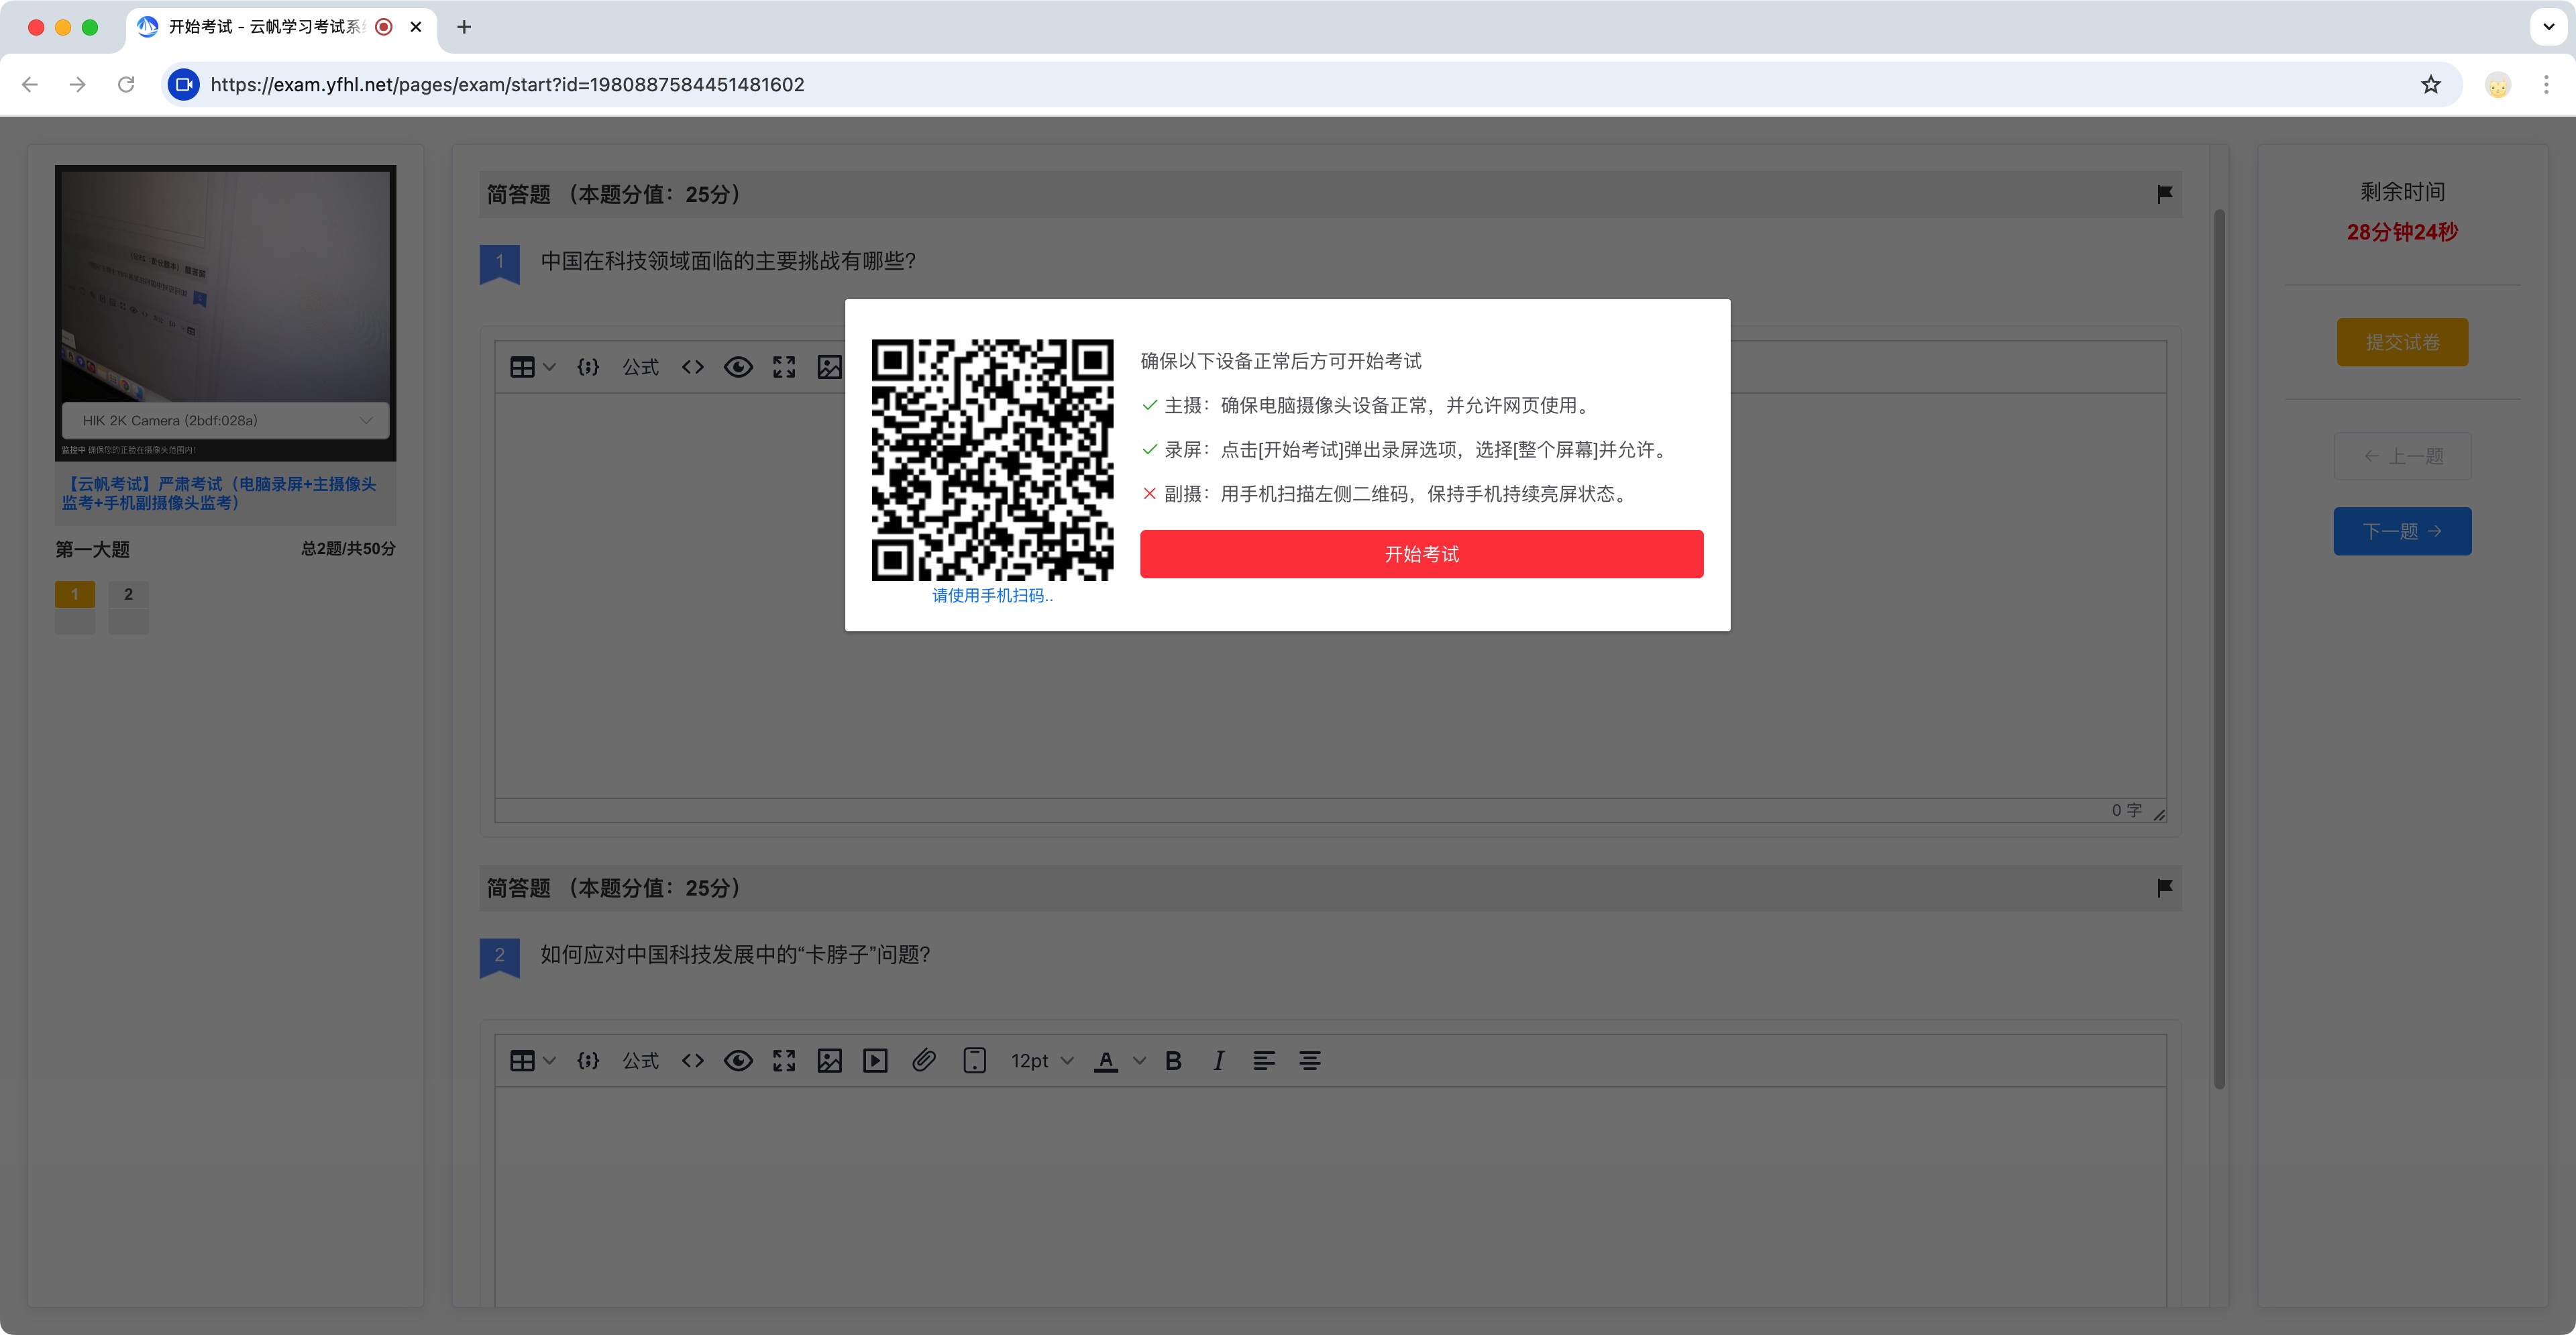Image resolution: width=2576 pixels, height=1335 pixels.
Task: Jump to question 2 in the navigator
Action: click(128, 594)
